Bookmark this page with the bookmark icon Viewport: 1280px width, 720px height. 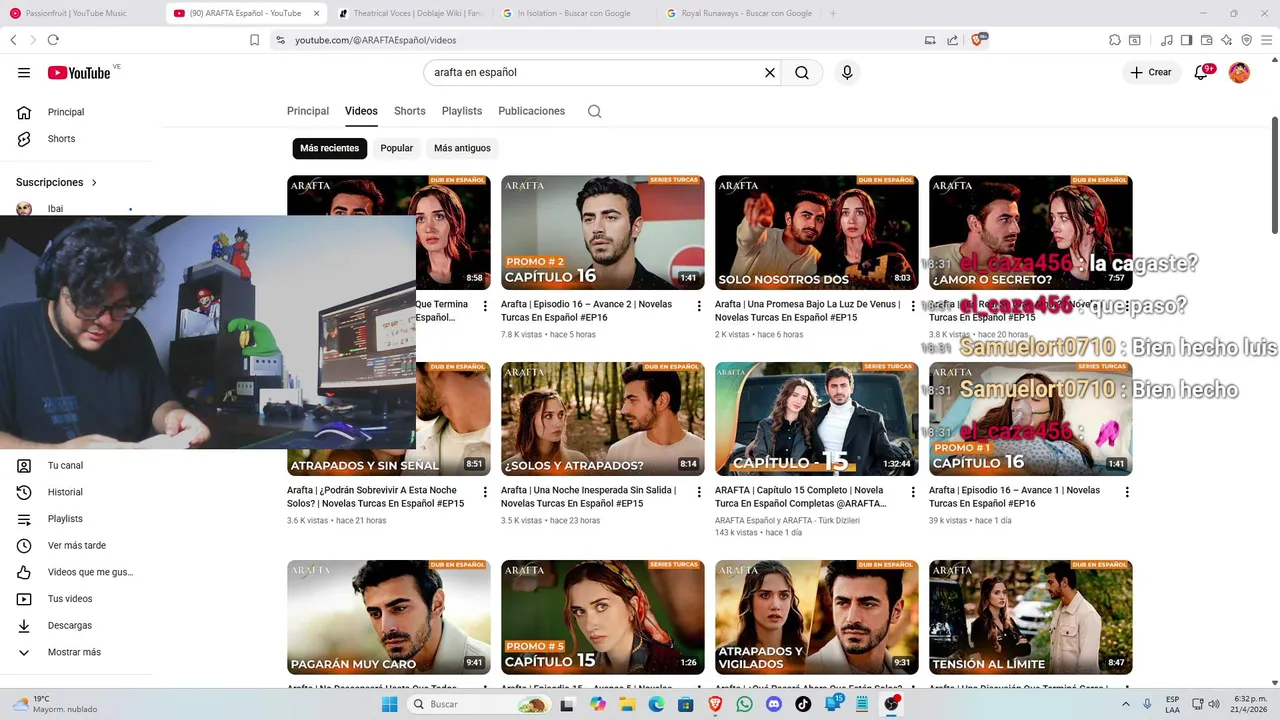coord(254,40)
